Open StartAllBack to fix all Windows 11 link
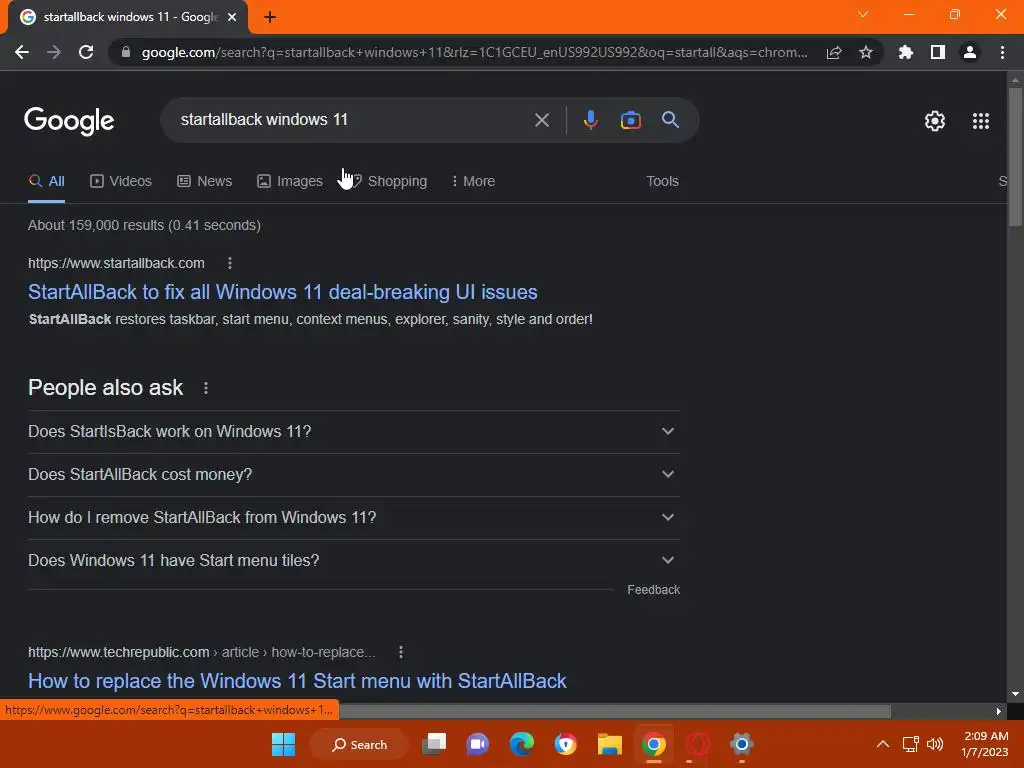This screenshot has height=768, width=1024. [283, 292]
